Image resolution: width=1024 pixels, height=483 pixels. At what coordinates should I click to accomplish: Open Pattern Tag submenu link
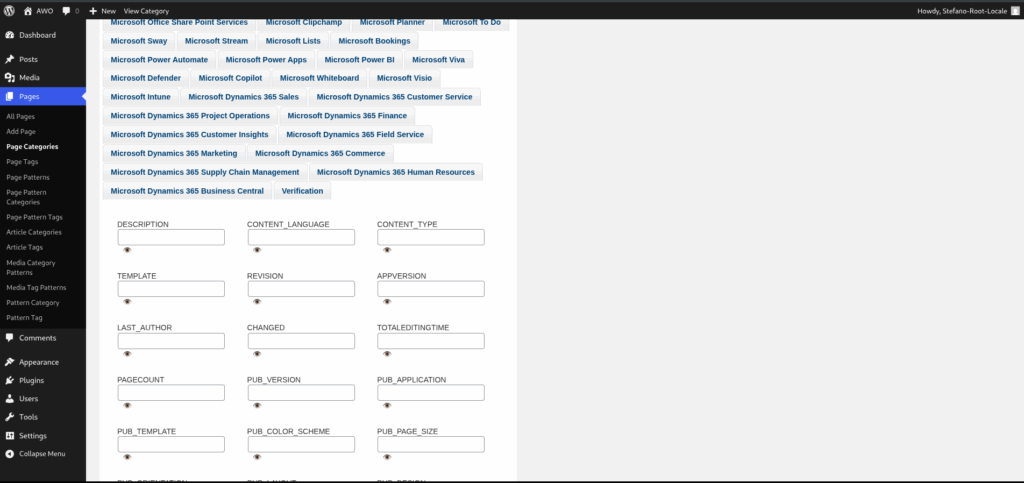(24, 317)
